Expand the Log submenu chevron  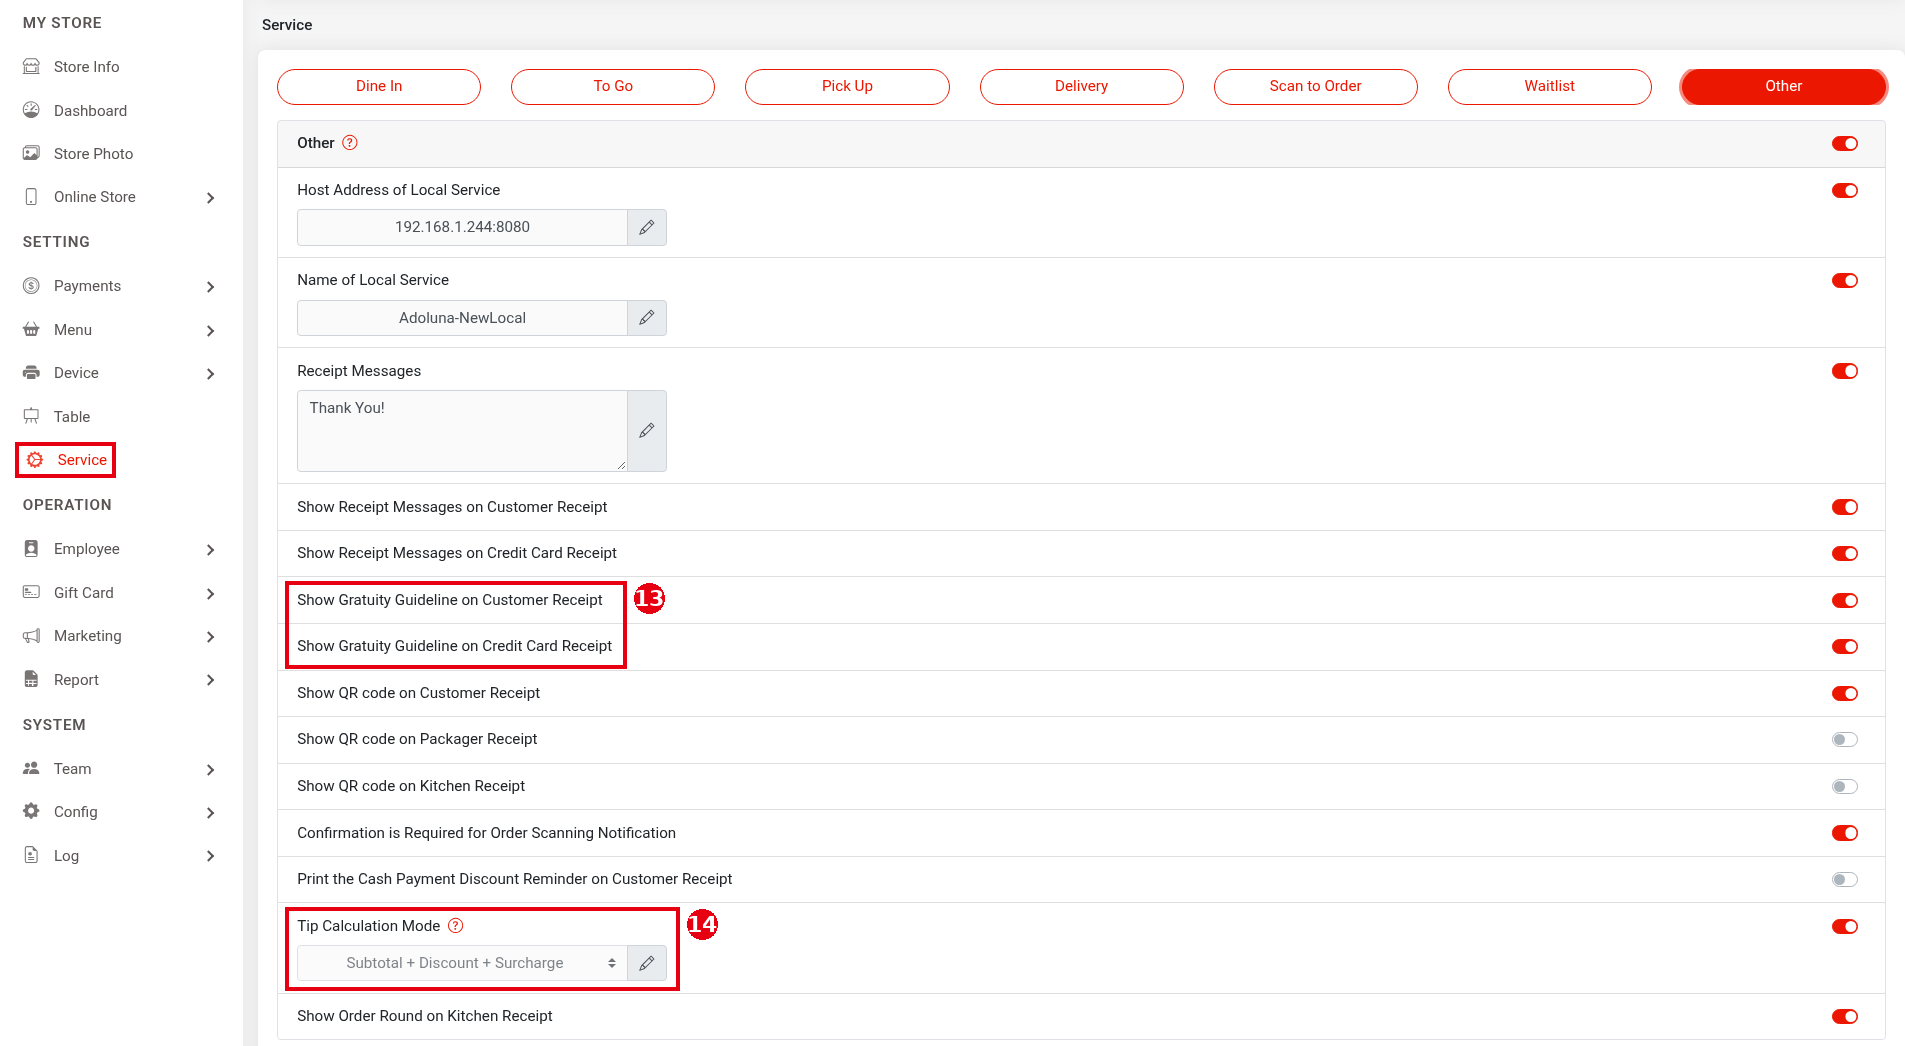pos(210,856)
